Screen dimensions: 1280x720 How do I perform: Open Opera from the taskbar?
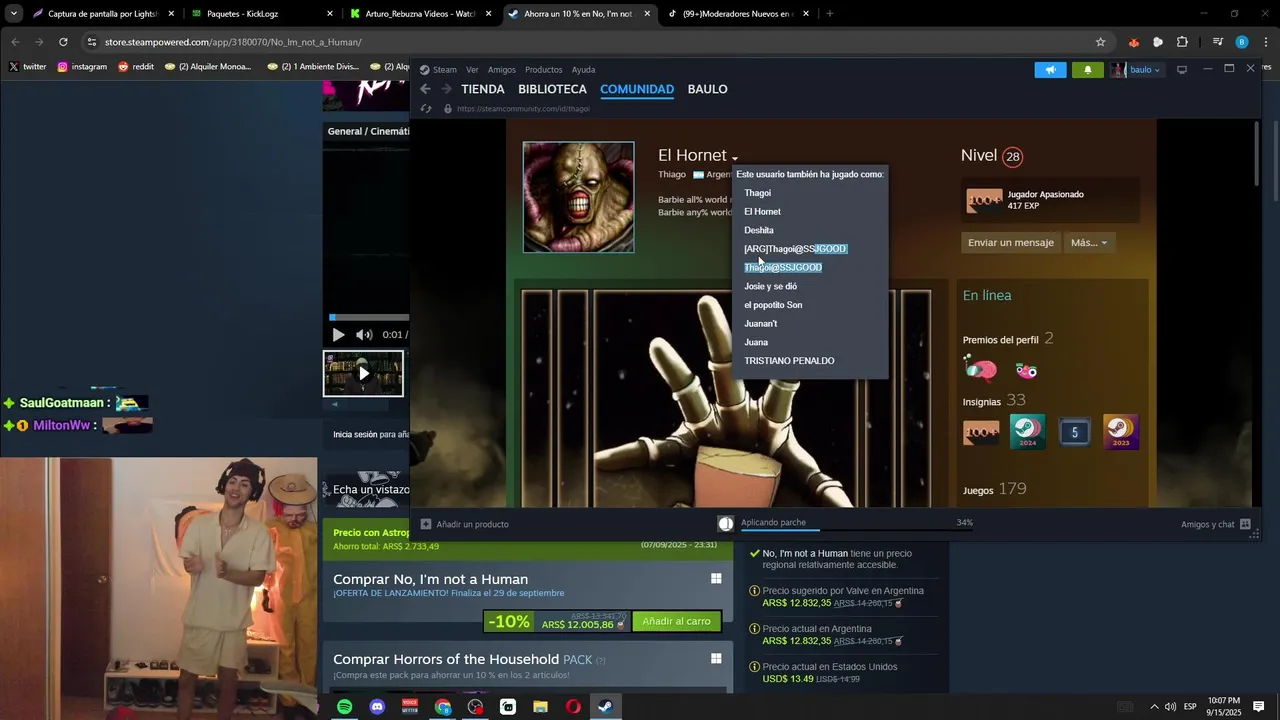pyautogui.click(x=573, y=707)
